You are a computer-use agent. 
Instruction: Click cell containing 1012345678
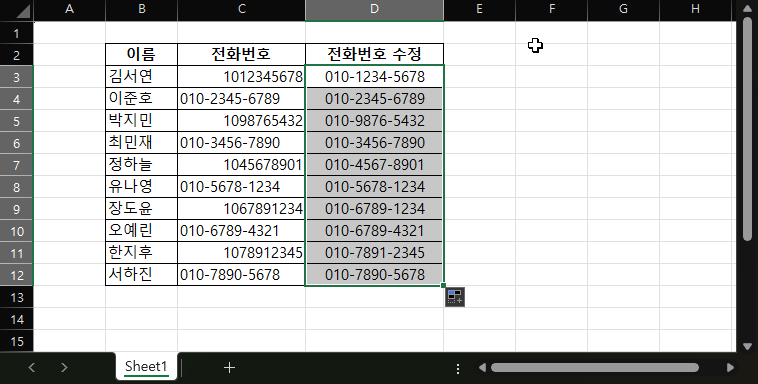click(x=242, y=76)
